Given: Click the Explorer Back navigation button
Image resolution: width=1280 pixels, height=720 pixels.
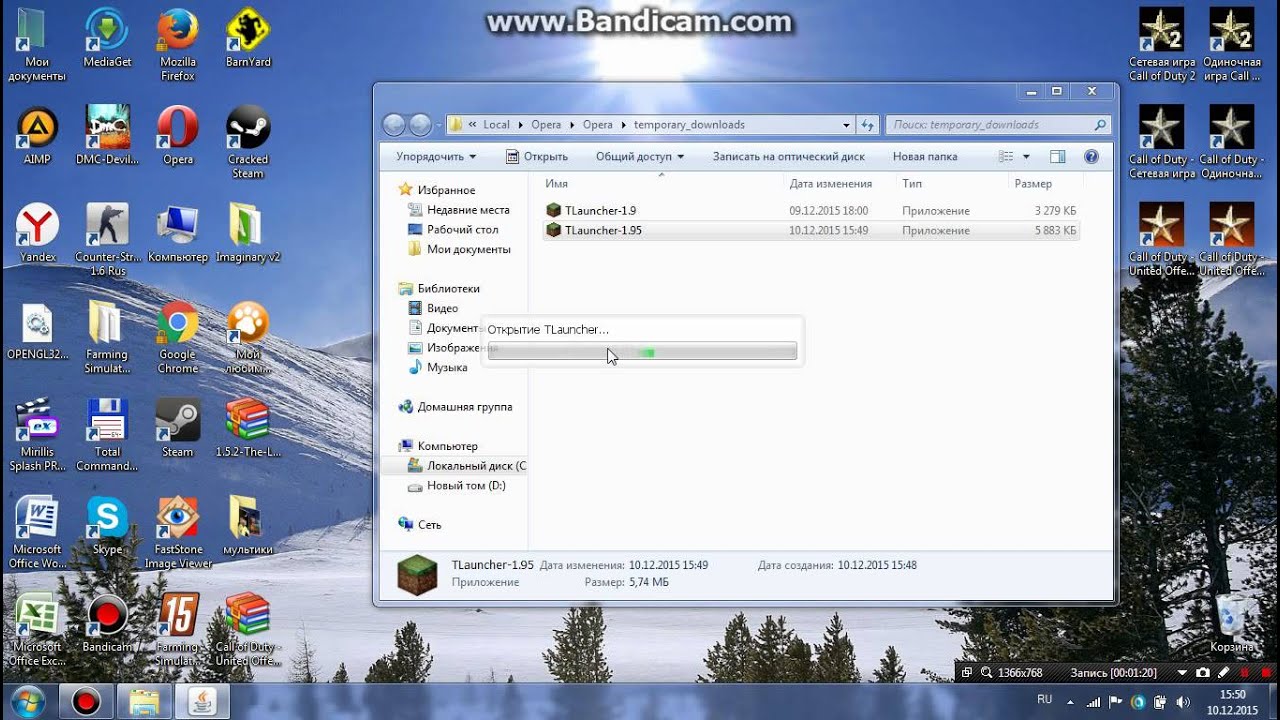Looking at the screenshot, I should (394, 125).
